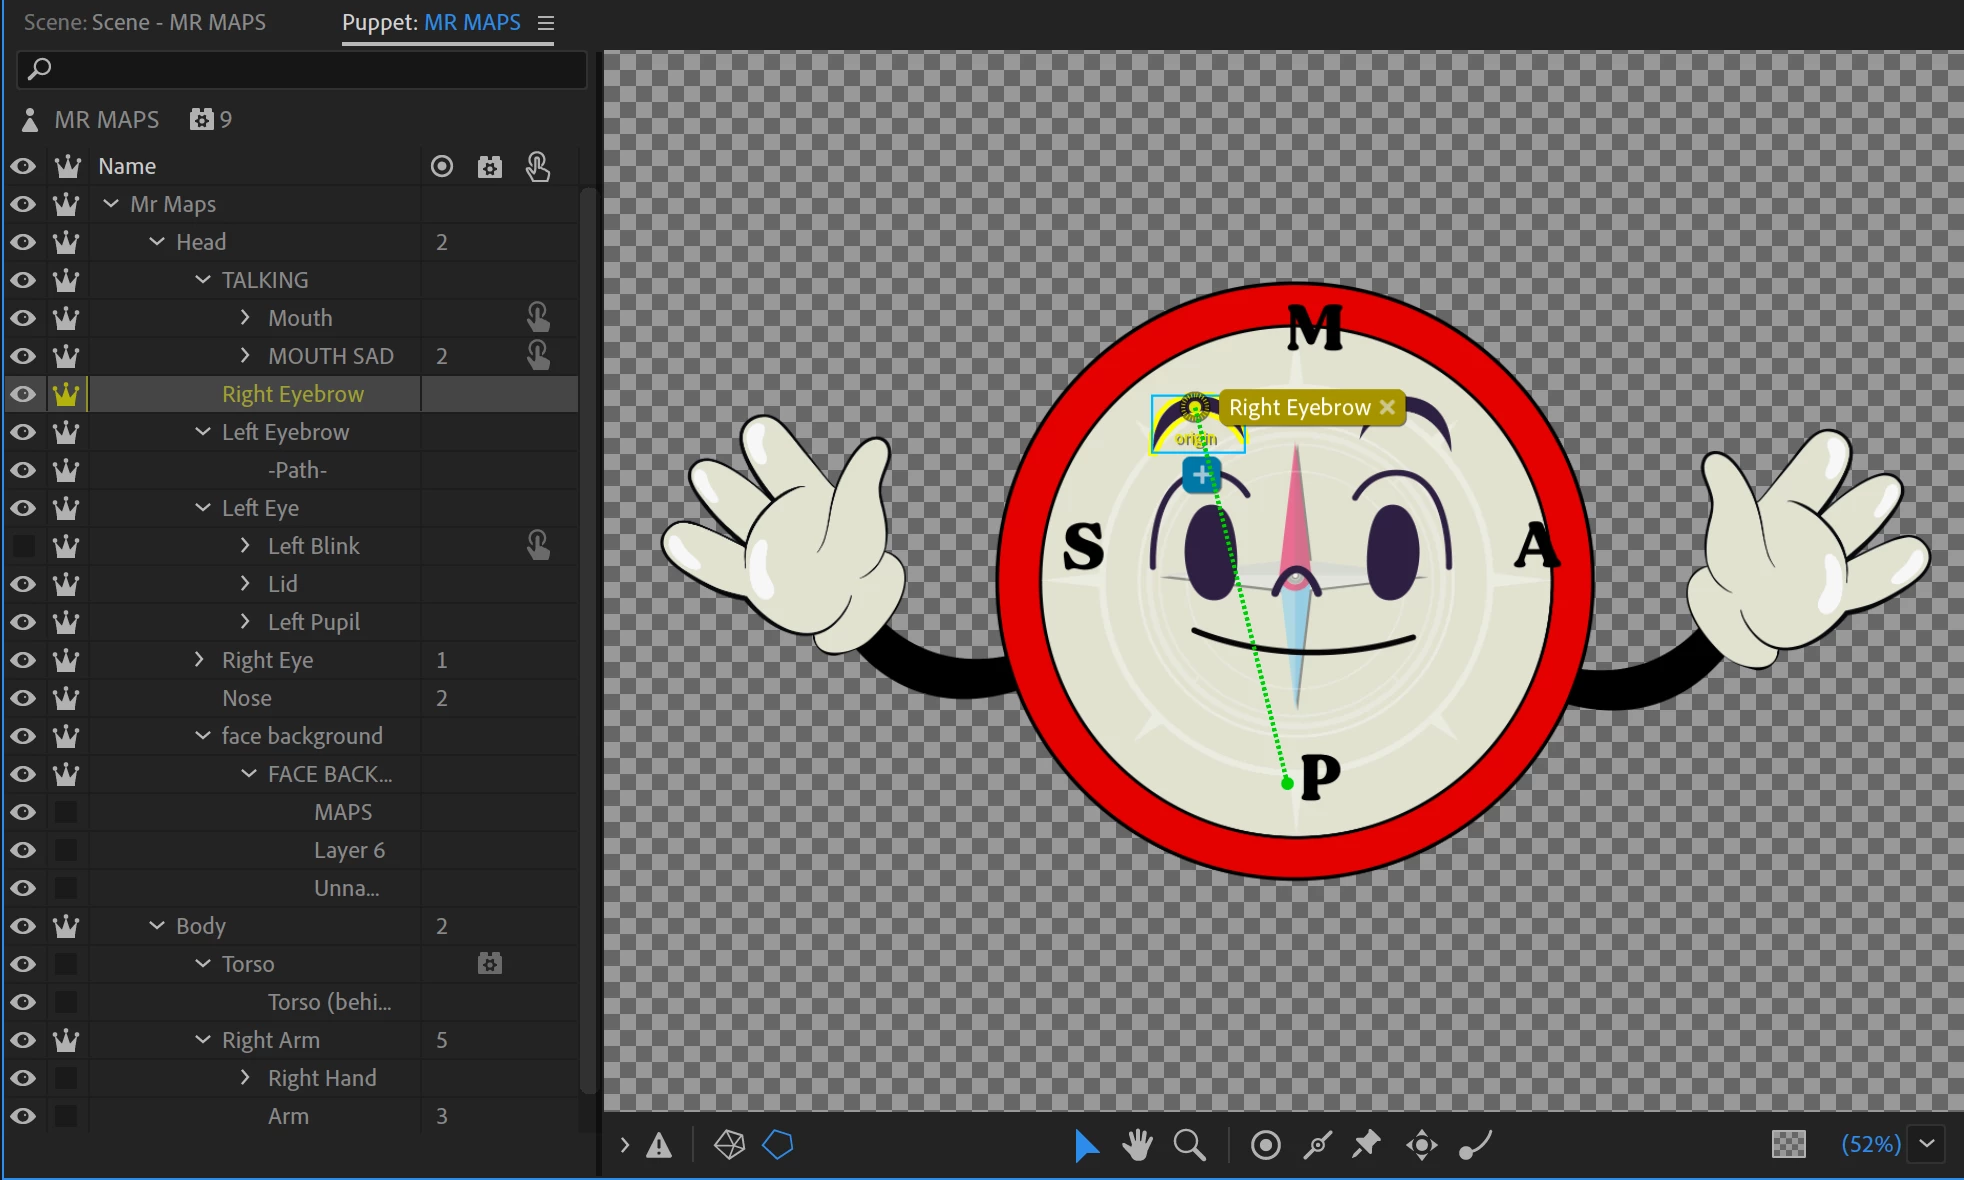Switch to the Scene tab
Screen dimensions: 1964x1180
[x=145, y=22]
